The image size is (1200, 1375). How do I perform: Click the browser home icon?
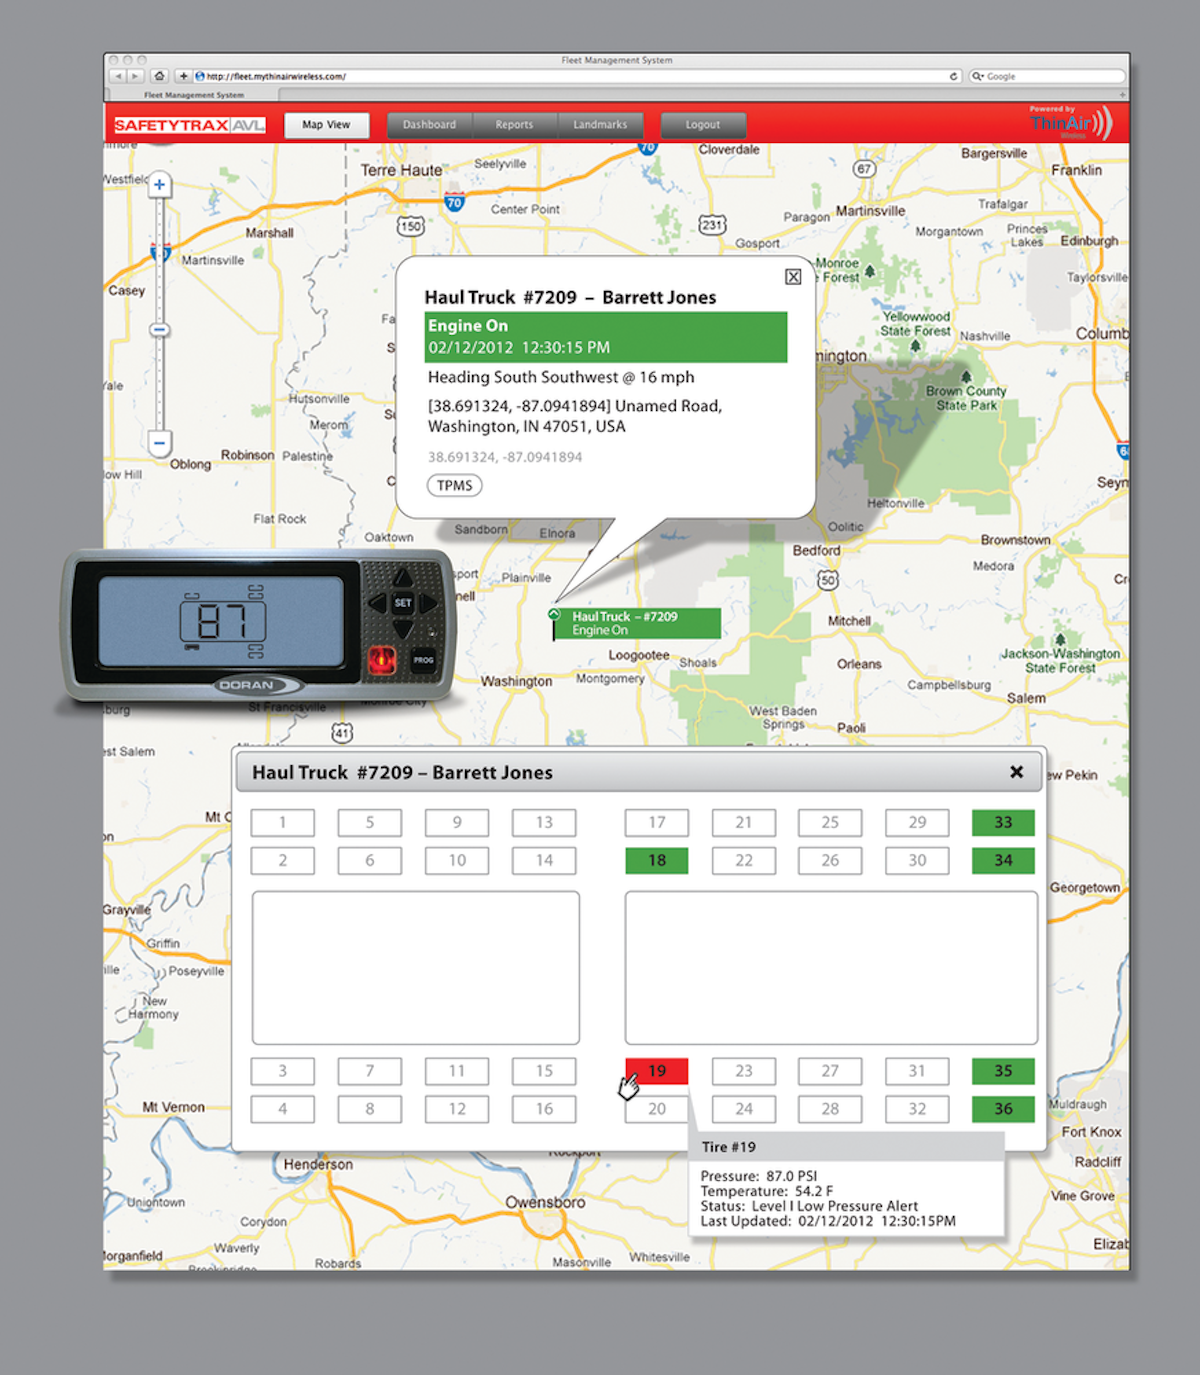[x=160, y=75]
